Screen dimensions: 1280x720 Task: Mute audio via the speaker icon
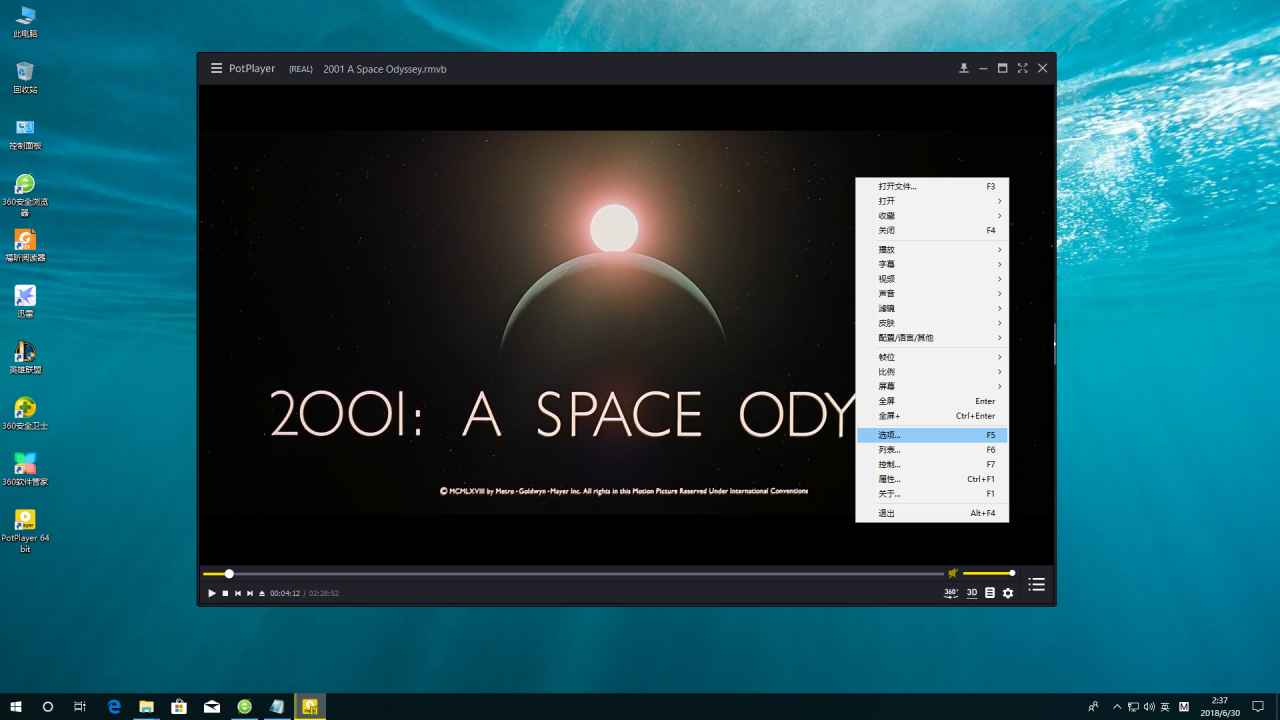tap(953, 573)
